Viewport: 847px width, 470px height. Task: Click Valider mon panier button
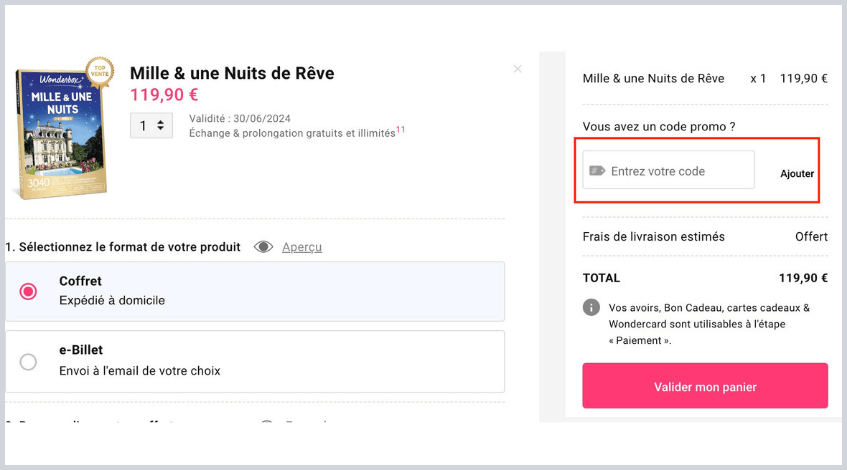pyautogui.click(x=705, y=386)
